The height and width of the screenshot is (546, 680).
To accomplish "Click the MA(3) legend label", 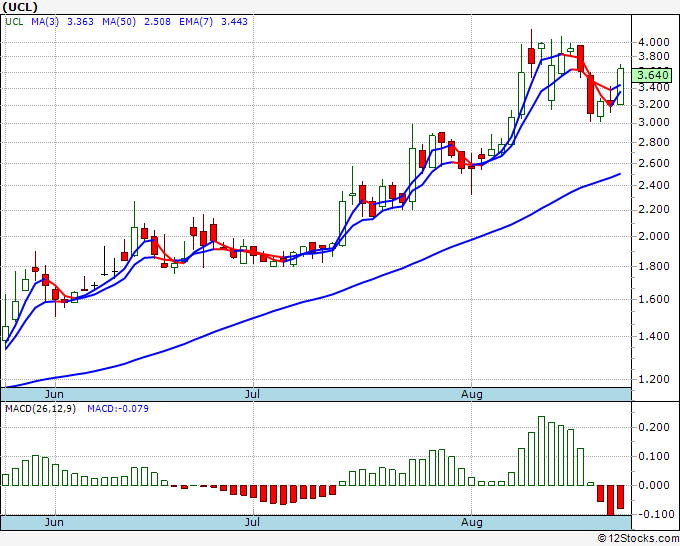I will point(45,21).
